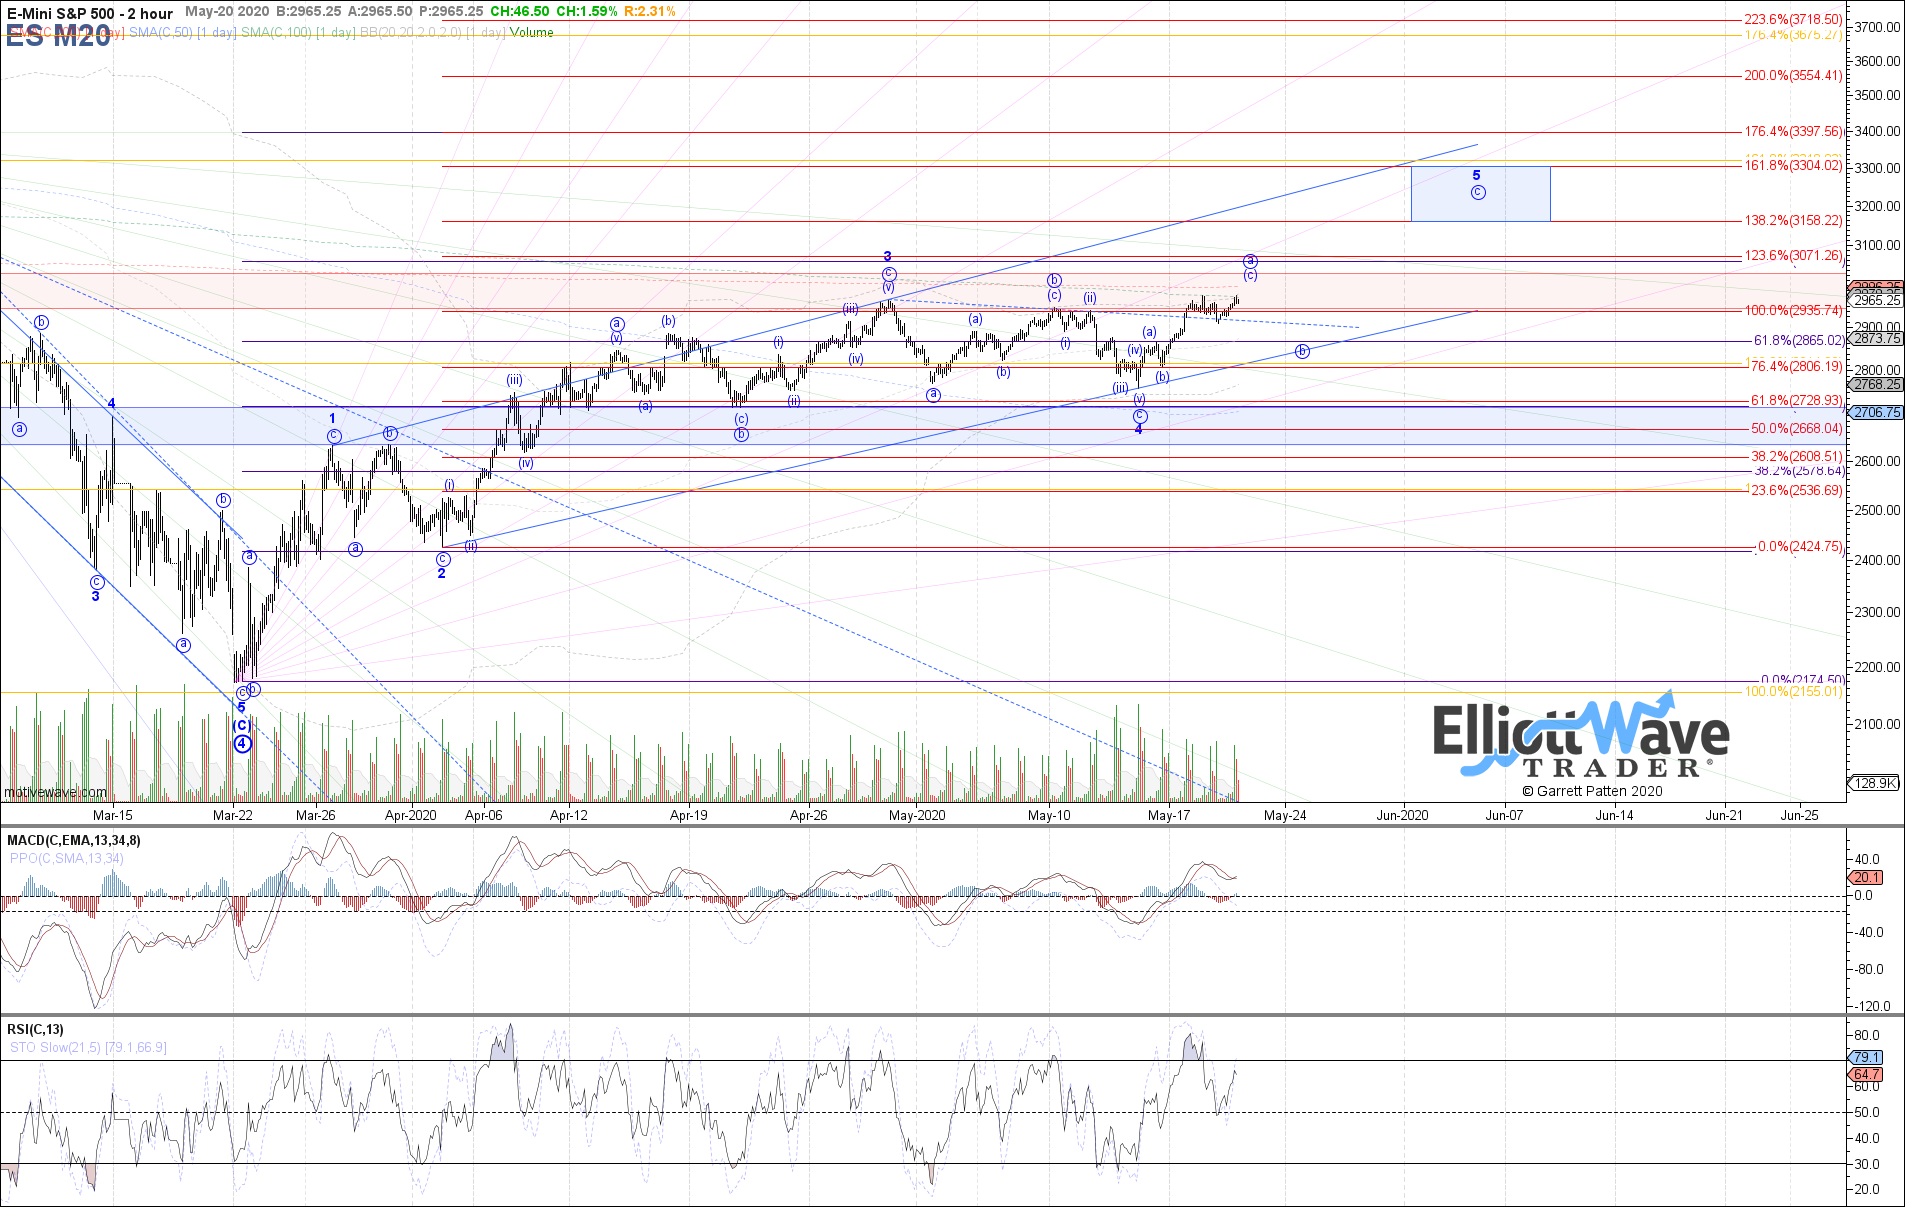
Task: Click the blue wave 1 label near Mar-26 peak
Action: (x=333, y=418)
